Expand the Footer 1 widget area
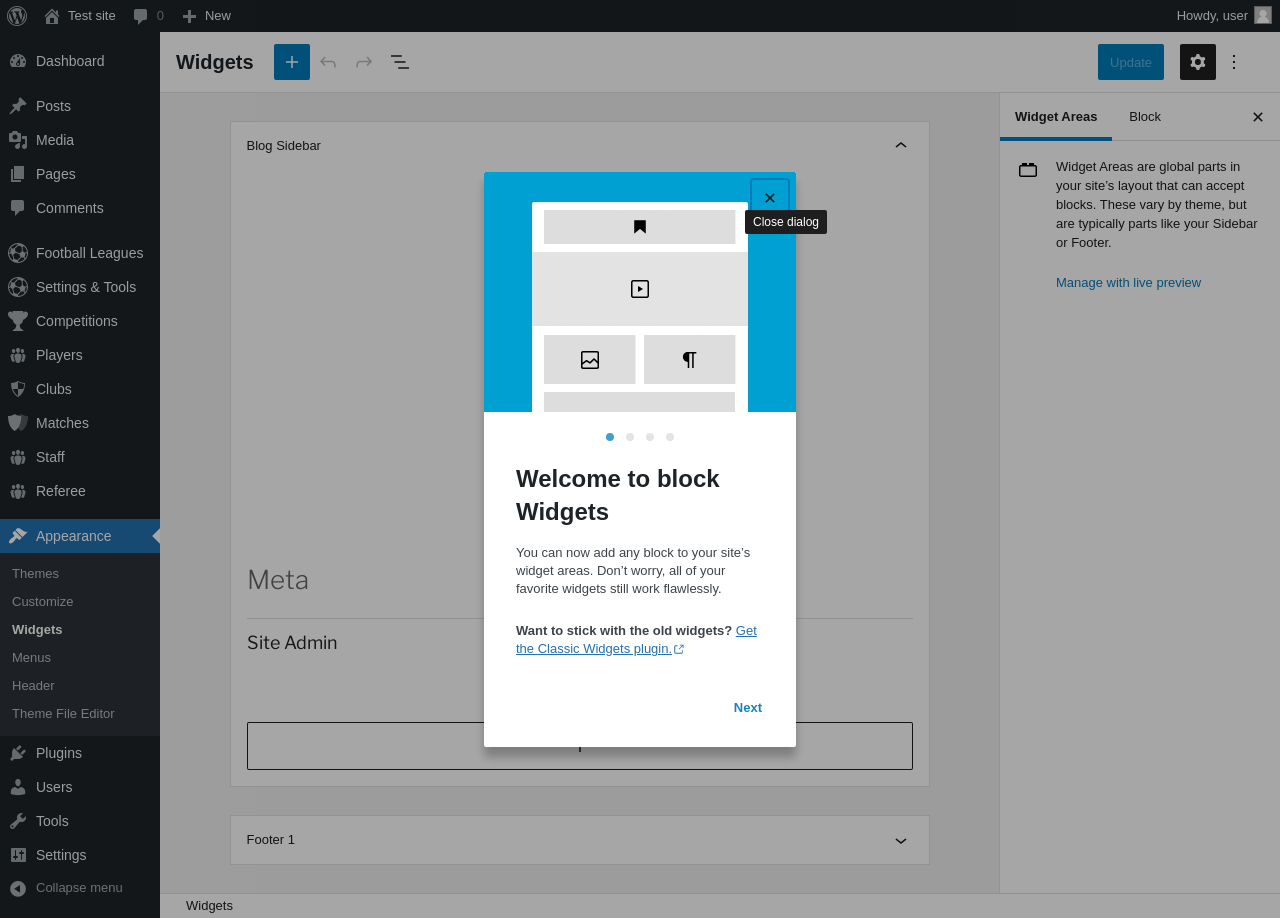 point(900,840)
